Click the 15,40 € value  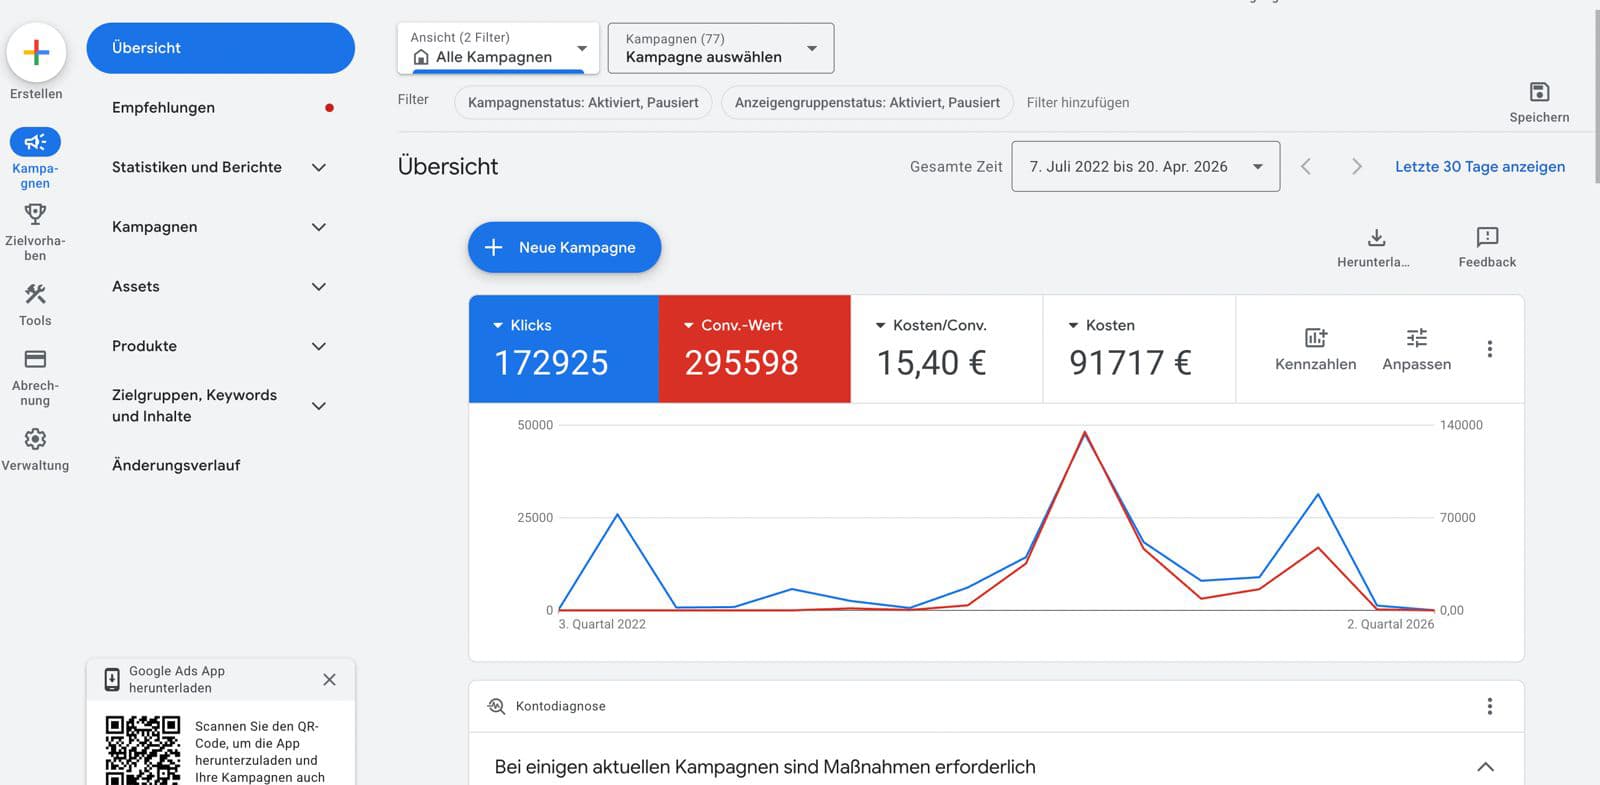tap(931, 362)
